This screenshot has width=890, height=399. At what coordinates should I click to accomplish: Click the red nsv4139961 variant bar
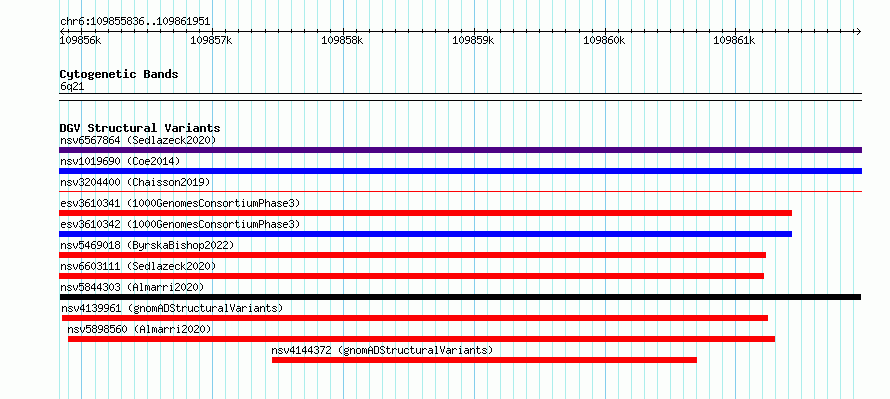(415, 318)
